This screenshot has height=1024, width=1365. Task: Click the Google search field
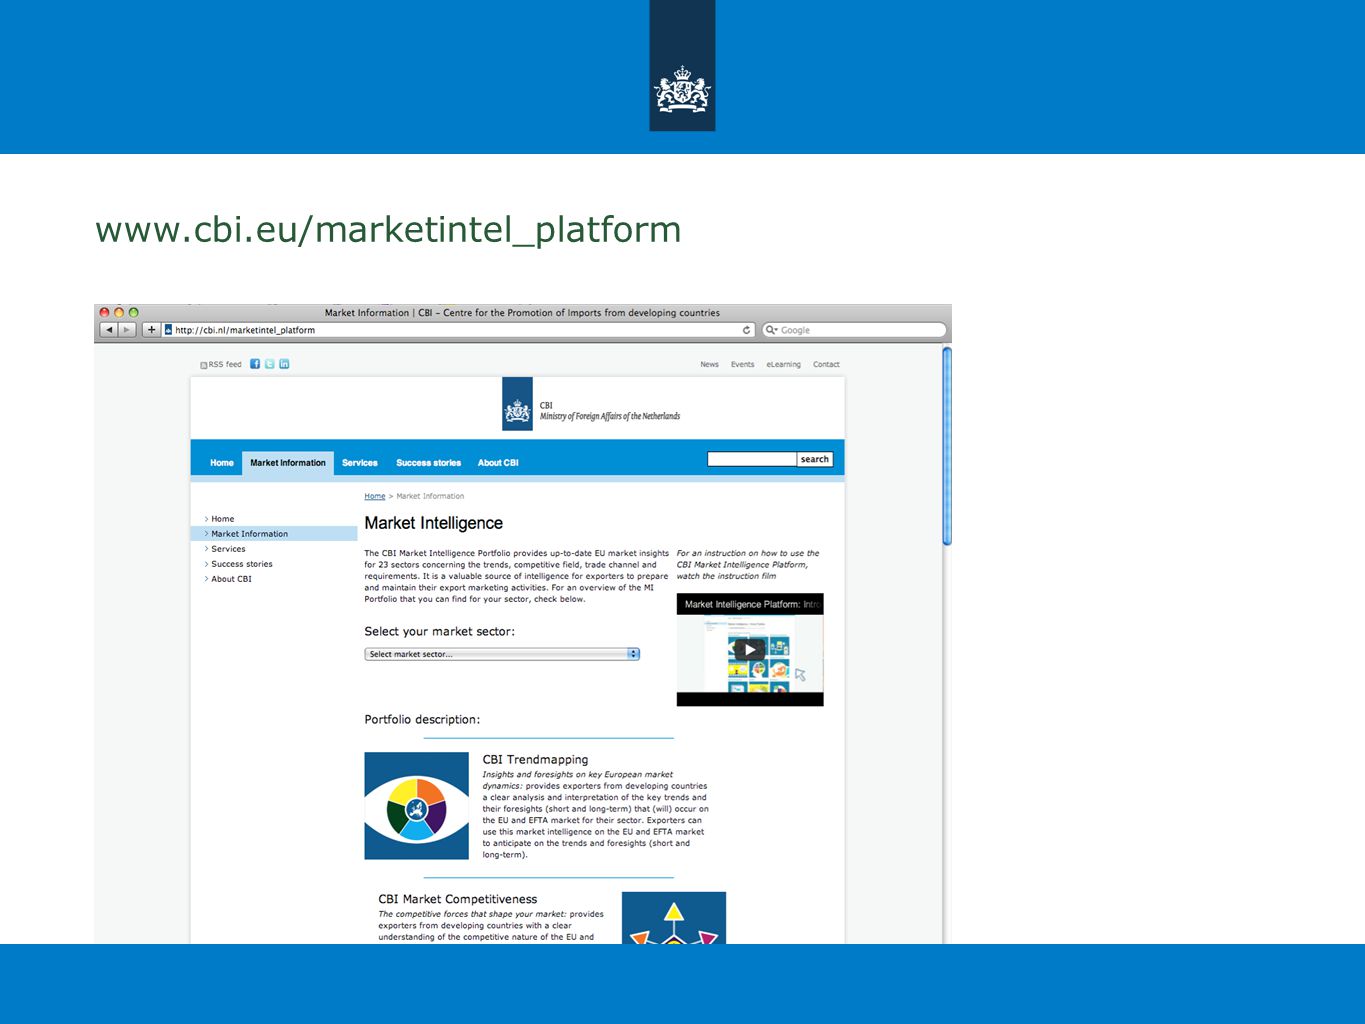pyautogui.click(x=854, y=330)
